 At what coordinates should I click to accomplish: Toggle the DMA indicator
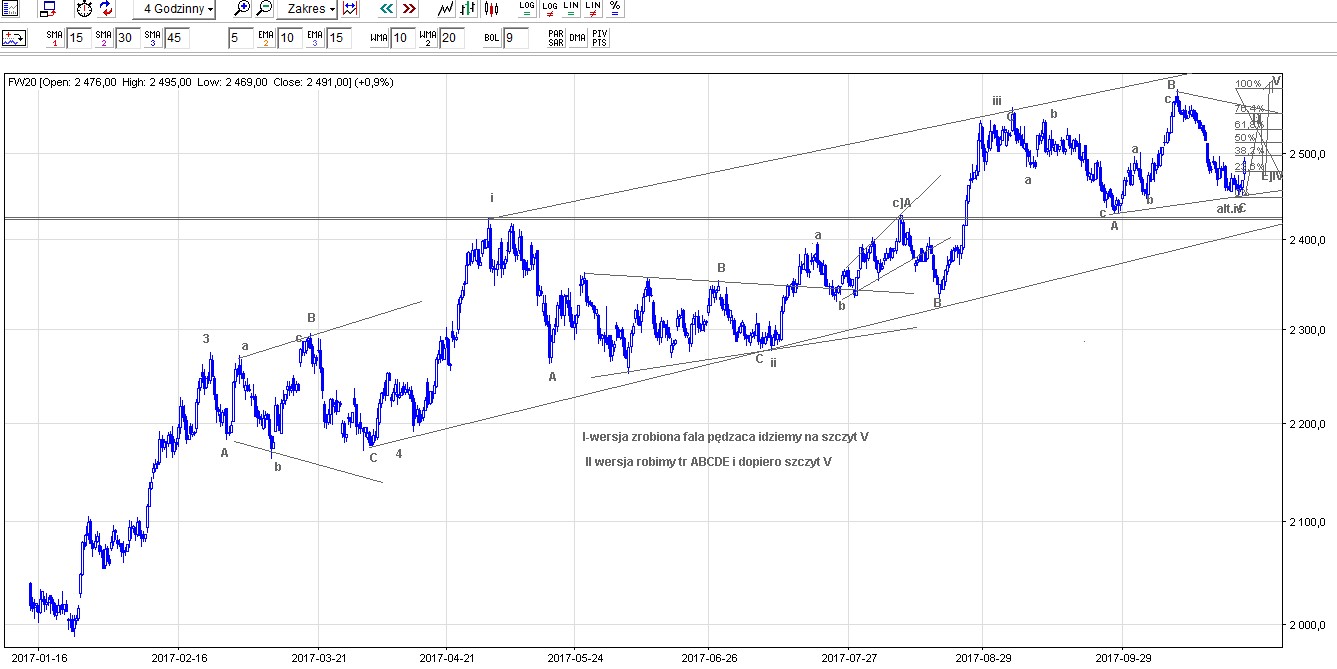pyautogui.click(x=578, y=38)
